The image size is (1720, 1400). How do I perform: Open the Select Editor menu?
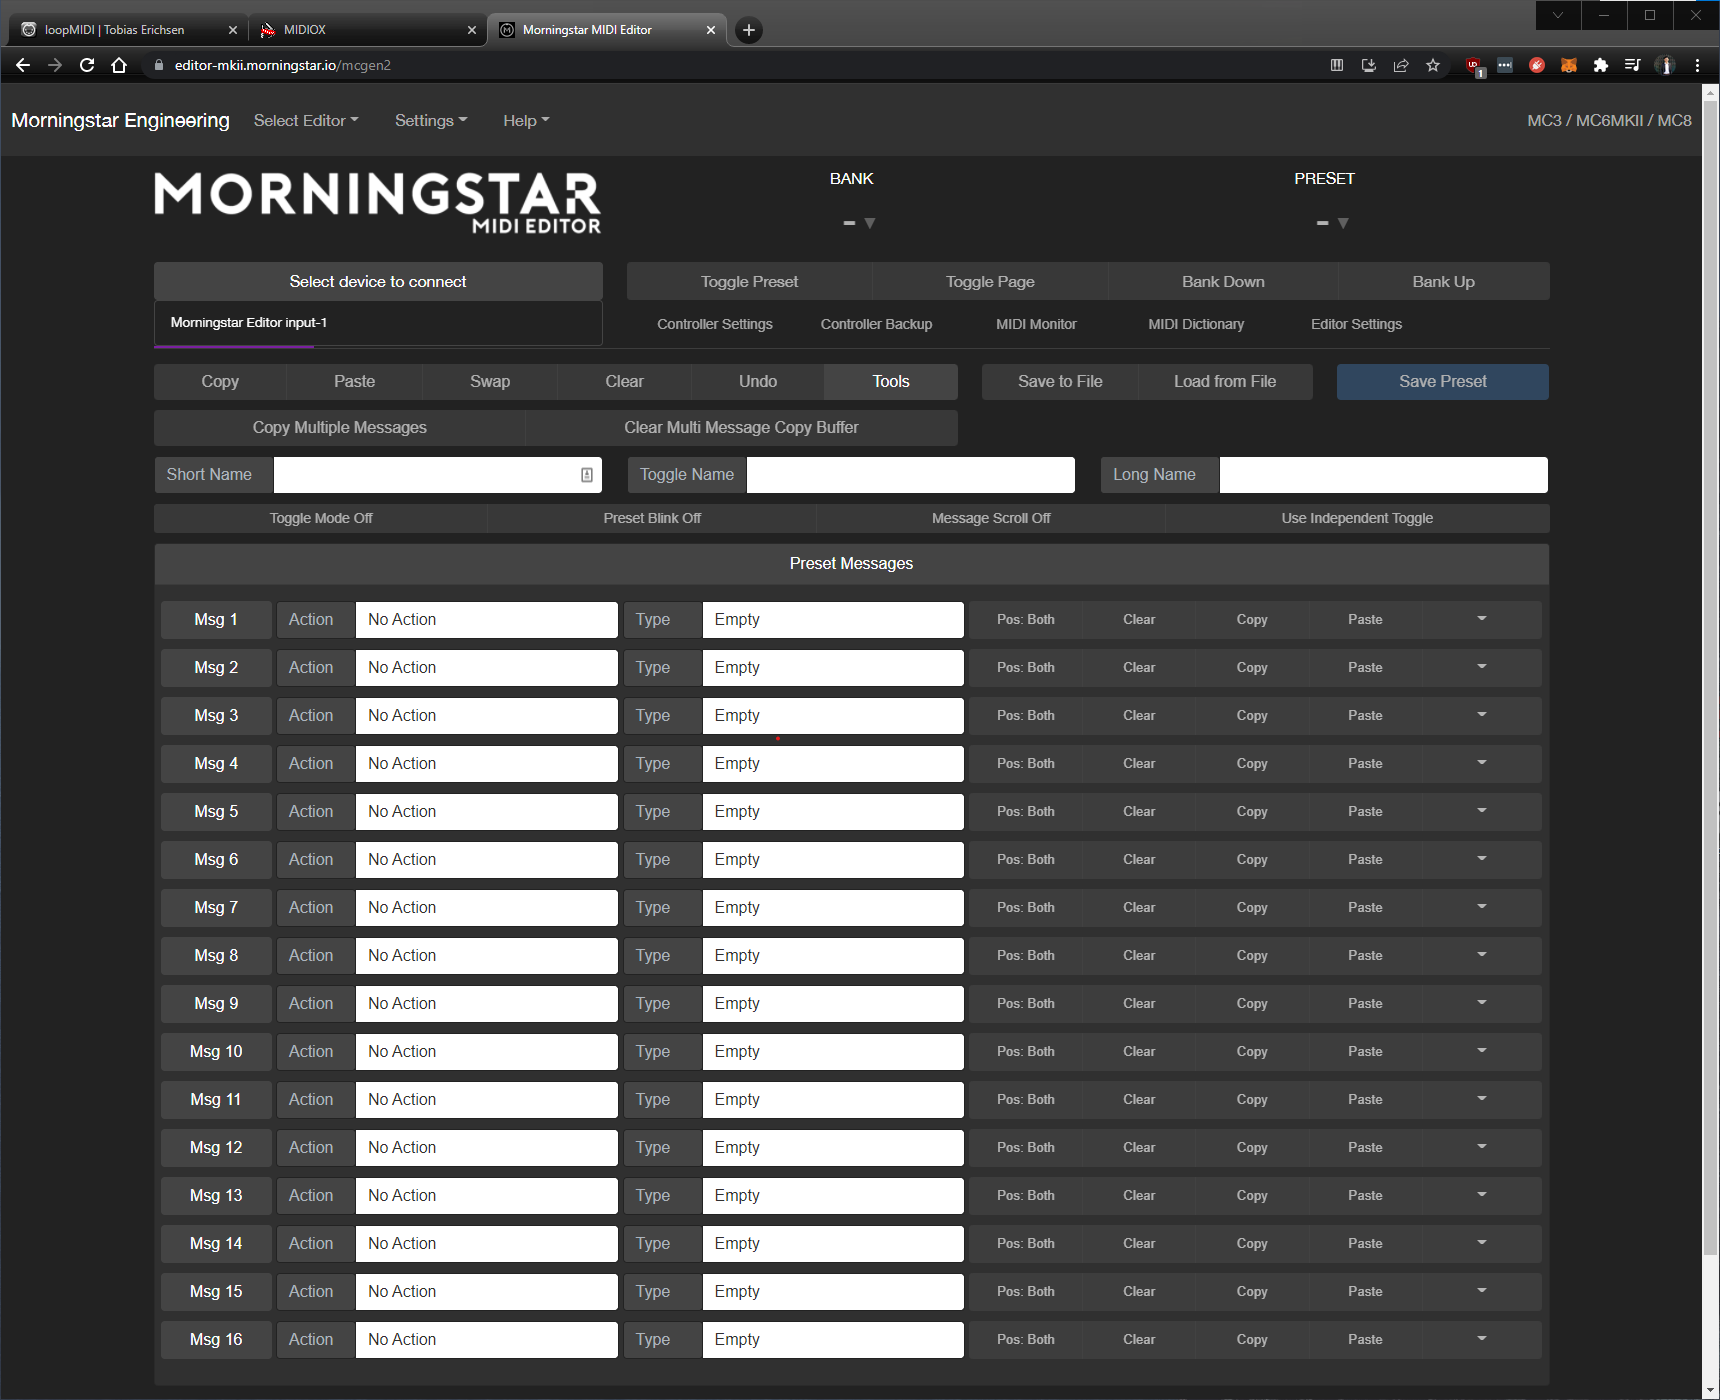(x=305, y=120)
